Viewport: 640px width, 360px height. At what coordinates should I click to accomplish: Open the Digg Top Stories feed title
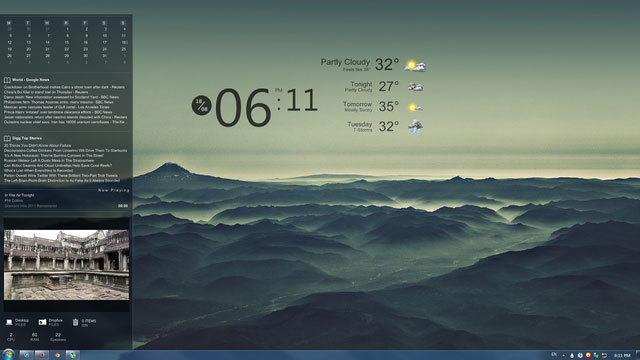coord(27,138)
